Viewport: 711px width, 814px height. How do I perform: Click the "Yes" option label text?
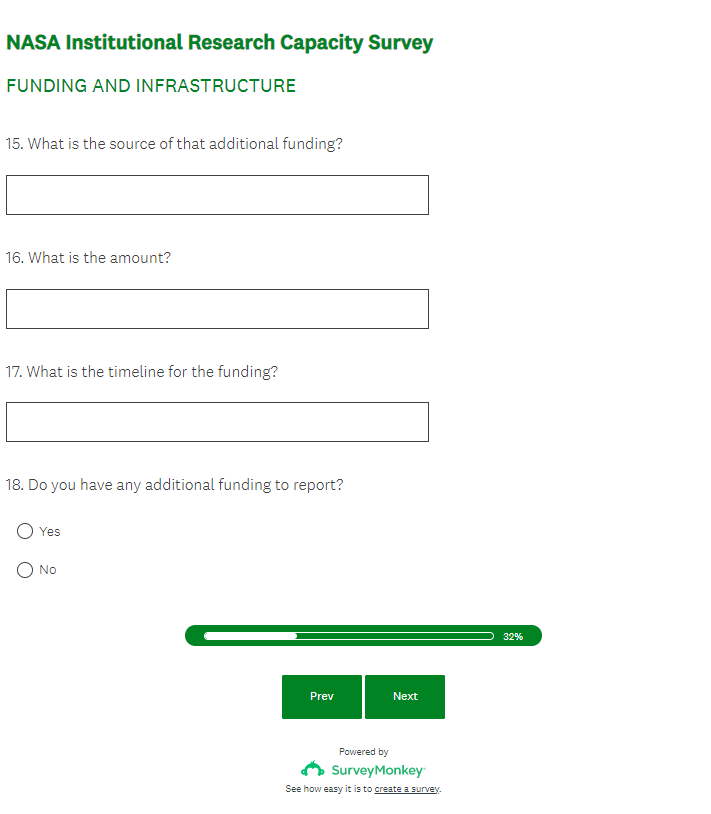(x=50, y=532)
